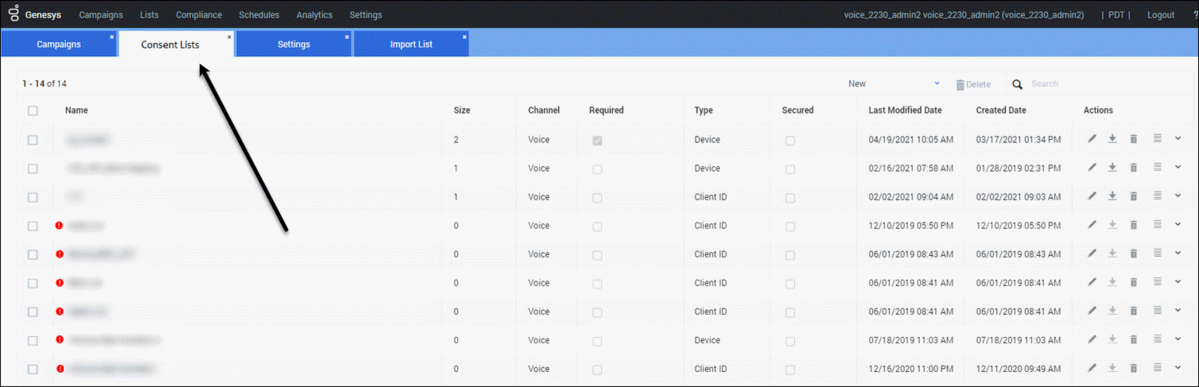Toggle Required checkbox in 03/17/2021 row
This screenshot has height=387, width=1199.
(x=597, y=141)
